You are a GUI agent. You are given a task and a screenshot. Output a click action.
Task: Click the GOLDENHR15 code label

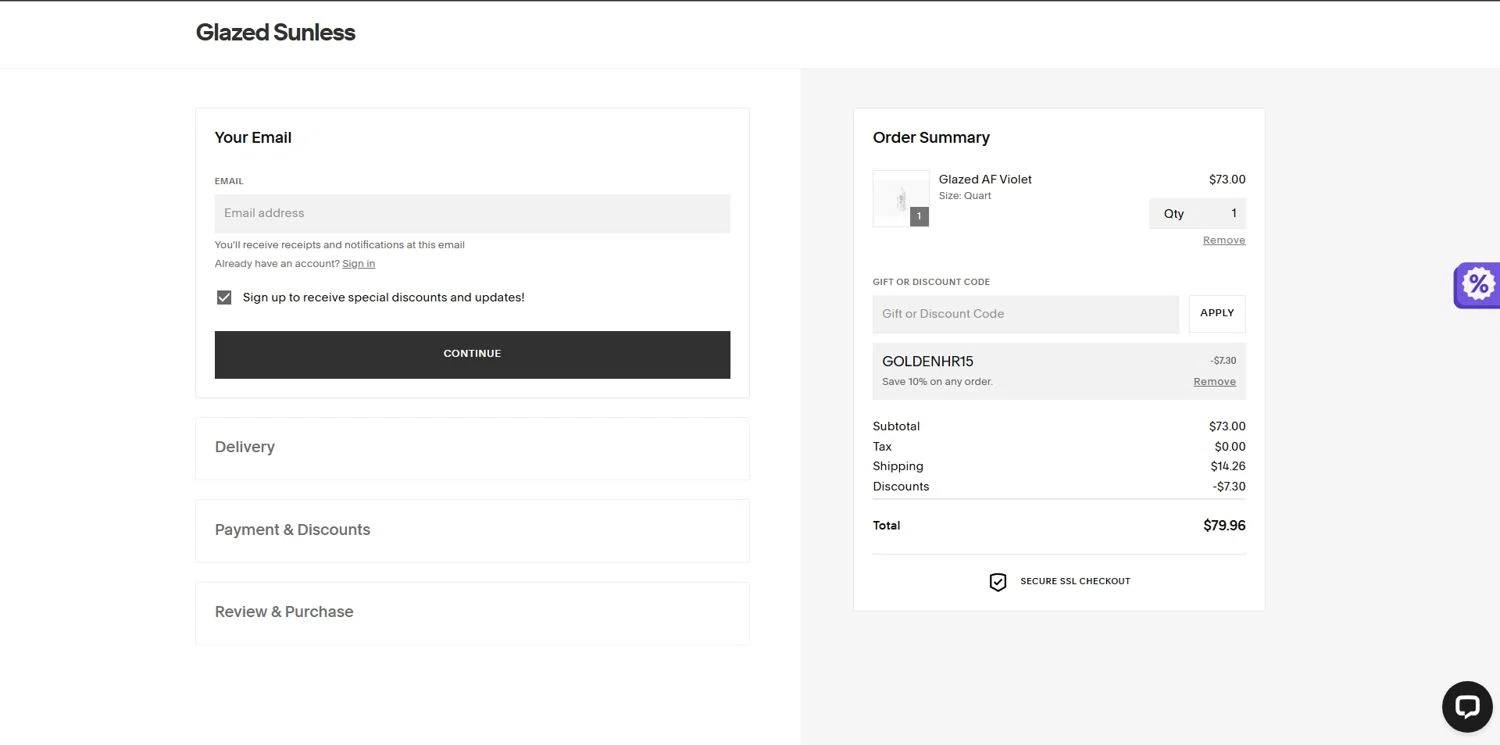click(x=927, y=361)
